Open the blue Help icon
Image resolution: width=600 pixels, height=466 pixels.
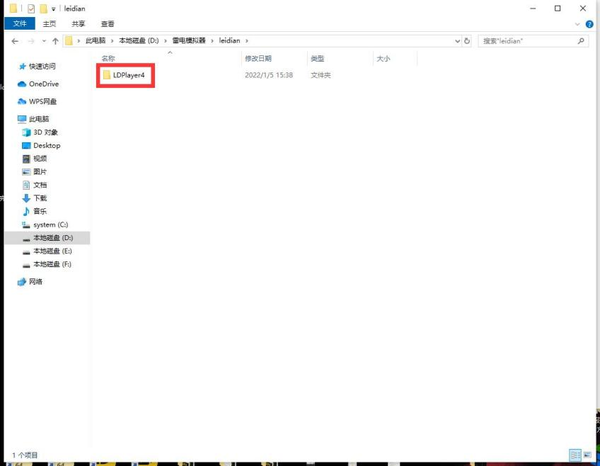pos(589,24)
